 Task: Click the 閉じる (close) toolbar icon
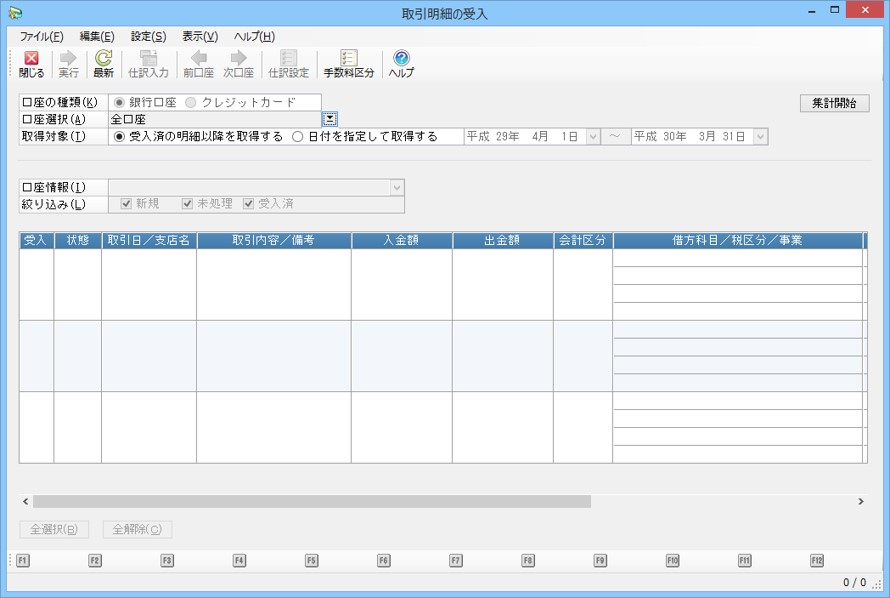[31, 64]
